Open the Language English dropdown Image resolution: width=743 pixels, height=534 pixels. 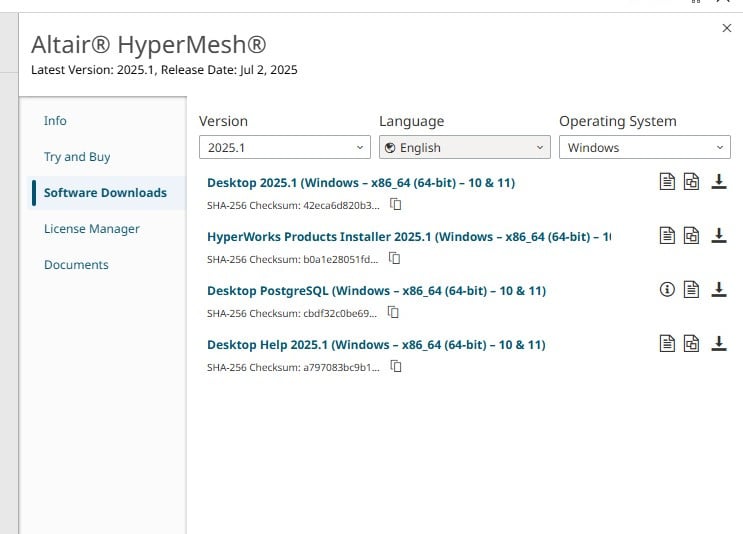465,147
